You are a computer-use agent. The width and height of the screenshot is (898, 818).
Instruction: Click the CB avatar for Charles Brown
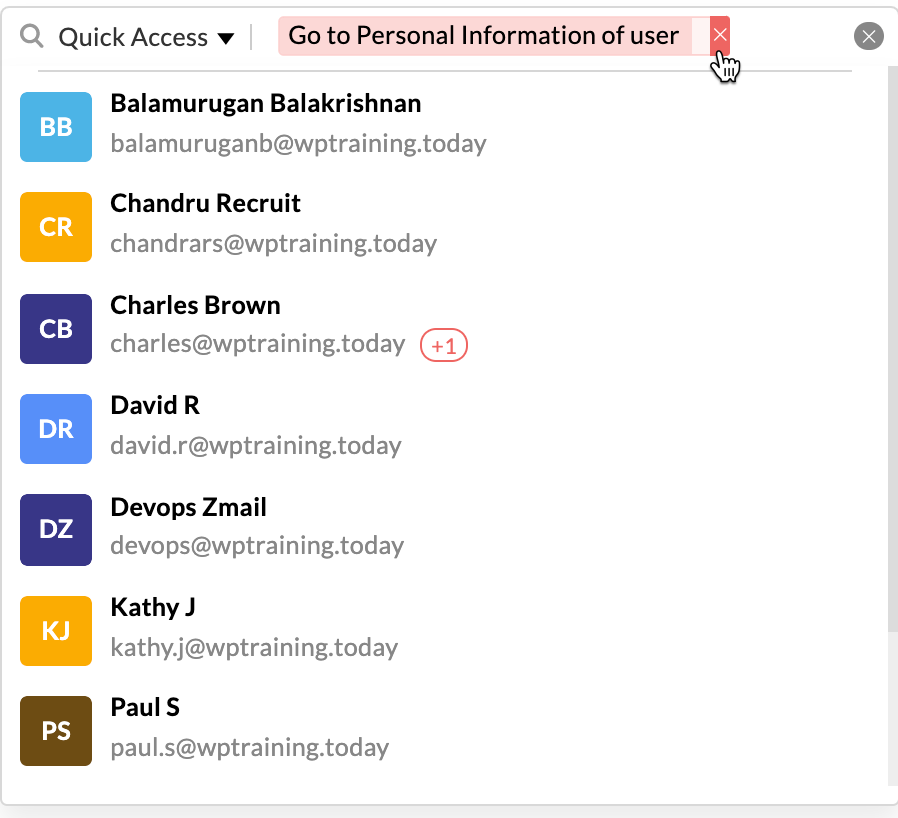coord(56,328)
